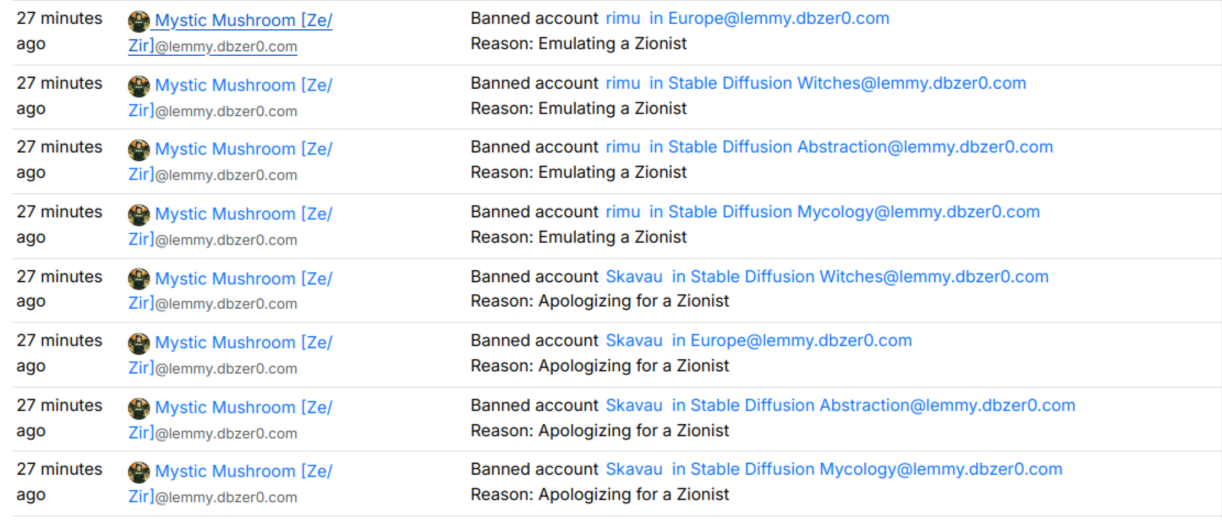This screenshot has width=1222, height=520.
Task: Open Mystic Mushroom name link in Skavau Mycology row
Action: (x=243, y=472)
